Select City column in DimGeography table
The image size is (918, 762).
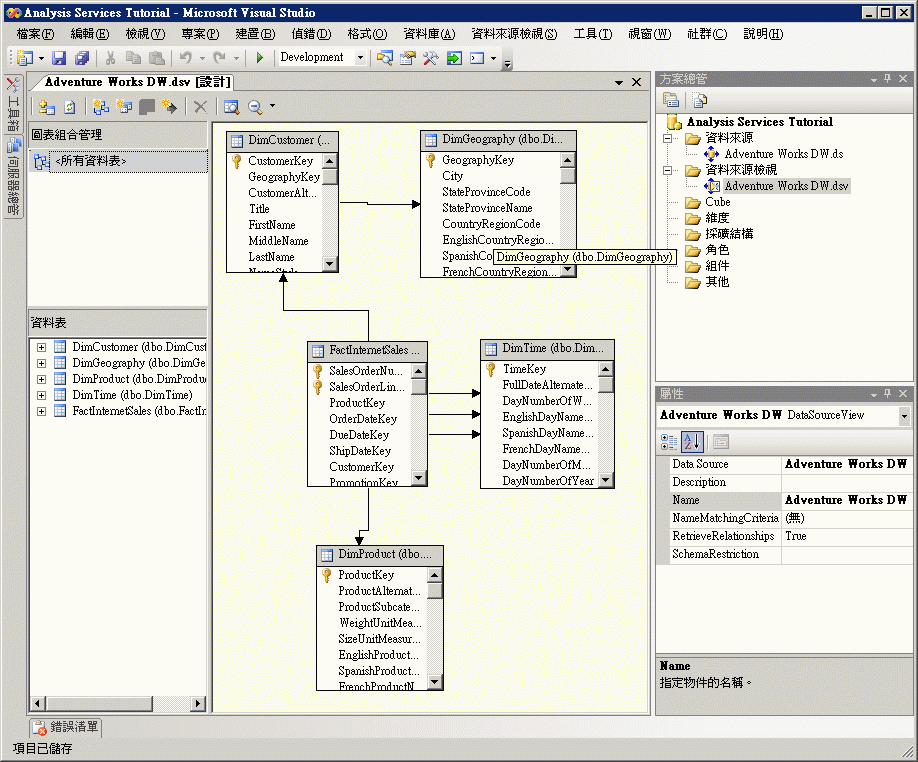pos(453,176)
